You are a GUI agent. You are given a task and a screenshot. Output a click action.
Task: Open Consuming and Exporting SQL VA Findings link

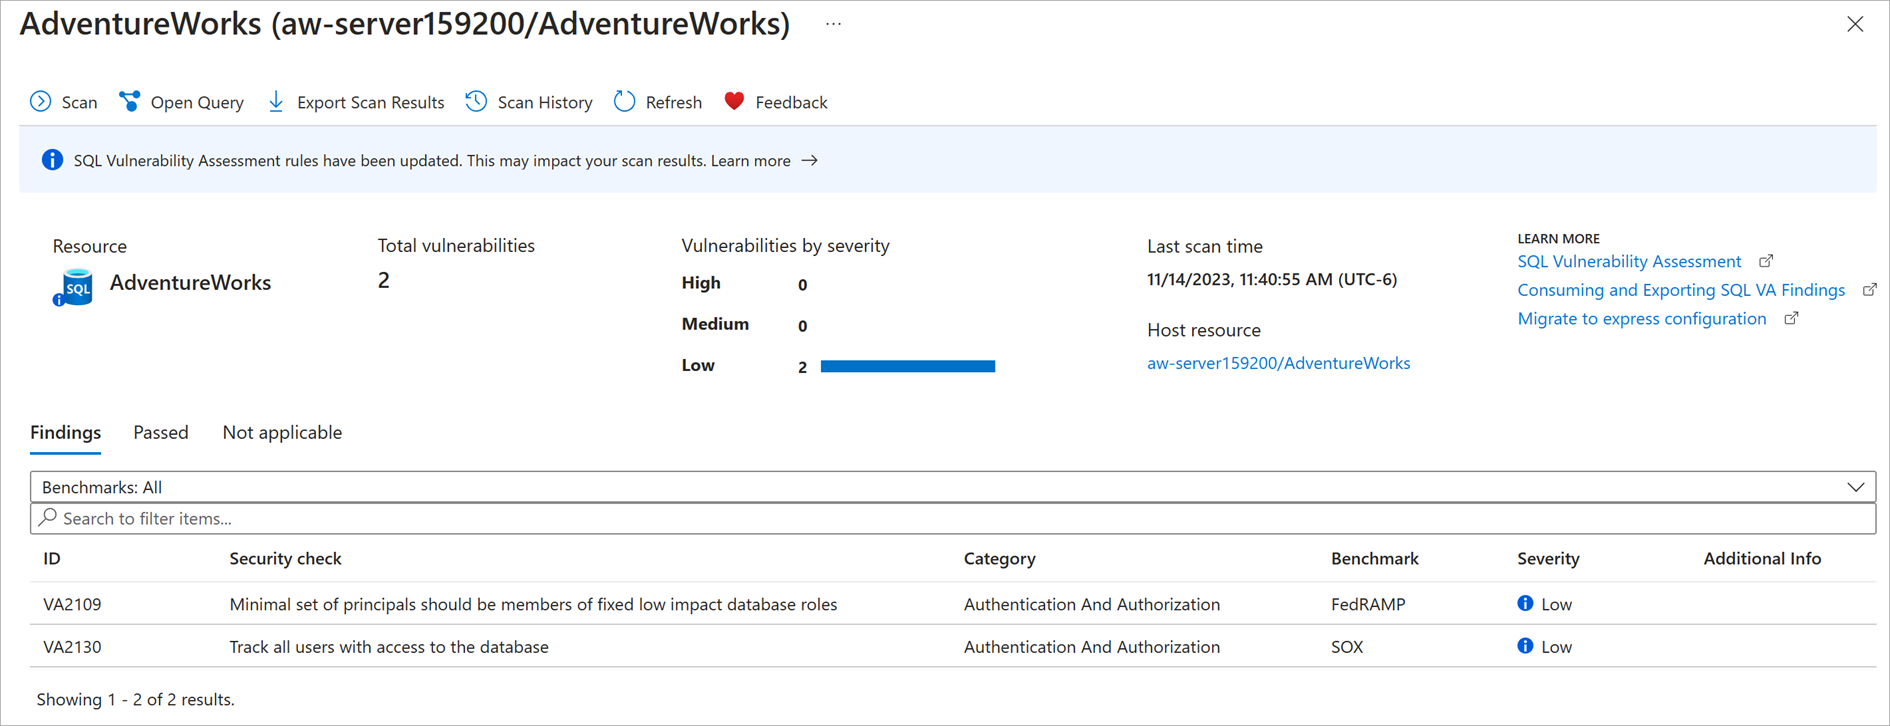coord(1681,290)
